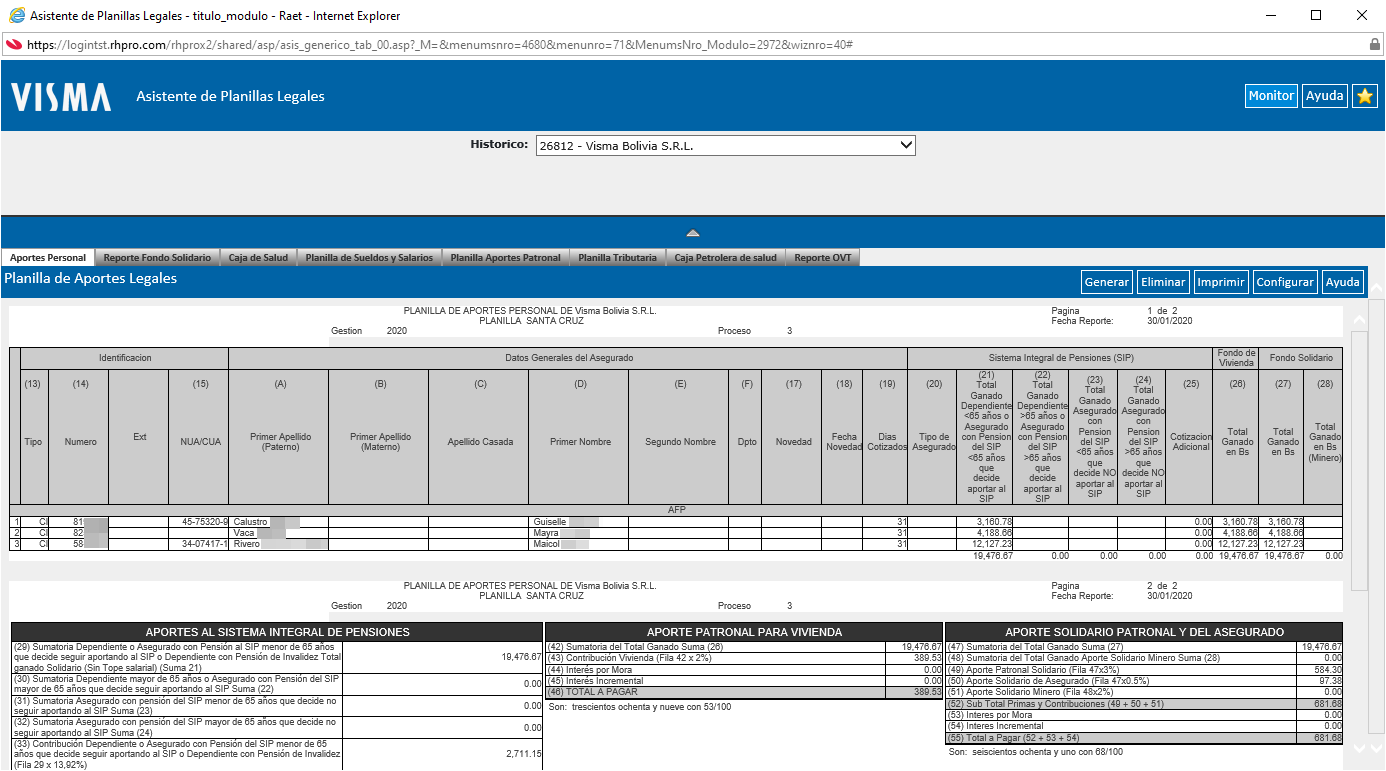Click the report scroll up arrow
The image size is (1386, 771).
1359,320
